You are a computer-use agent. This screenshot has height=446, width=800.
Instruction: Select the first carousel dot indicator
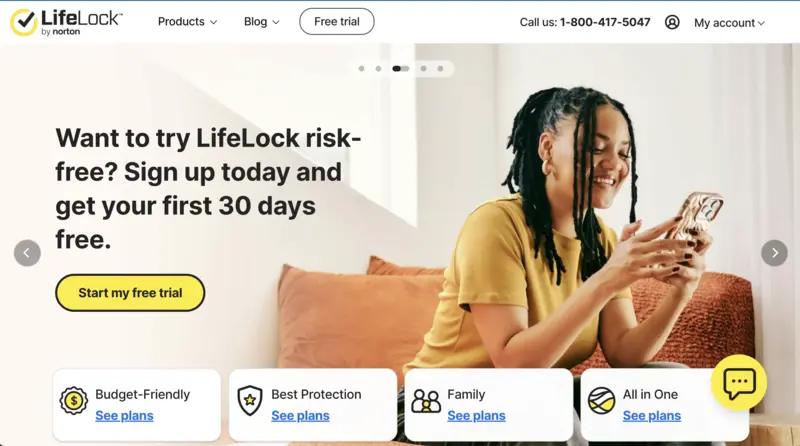pyautogui.click(x=361, y=68)
